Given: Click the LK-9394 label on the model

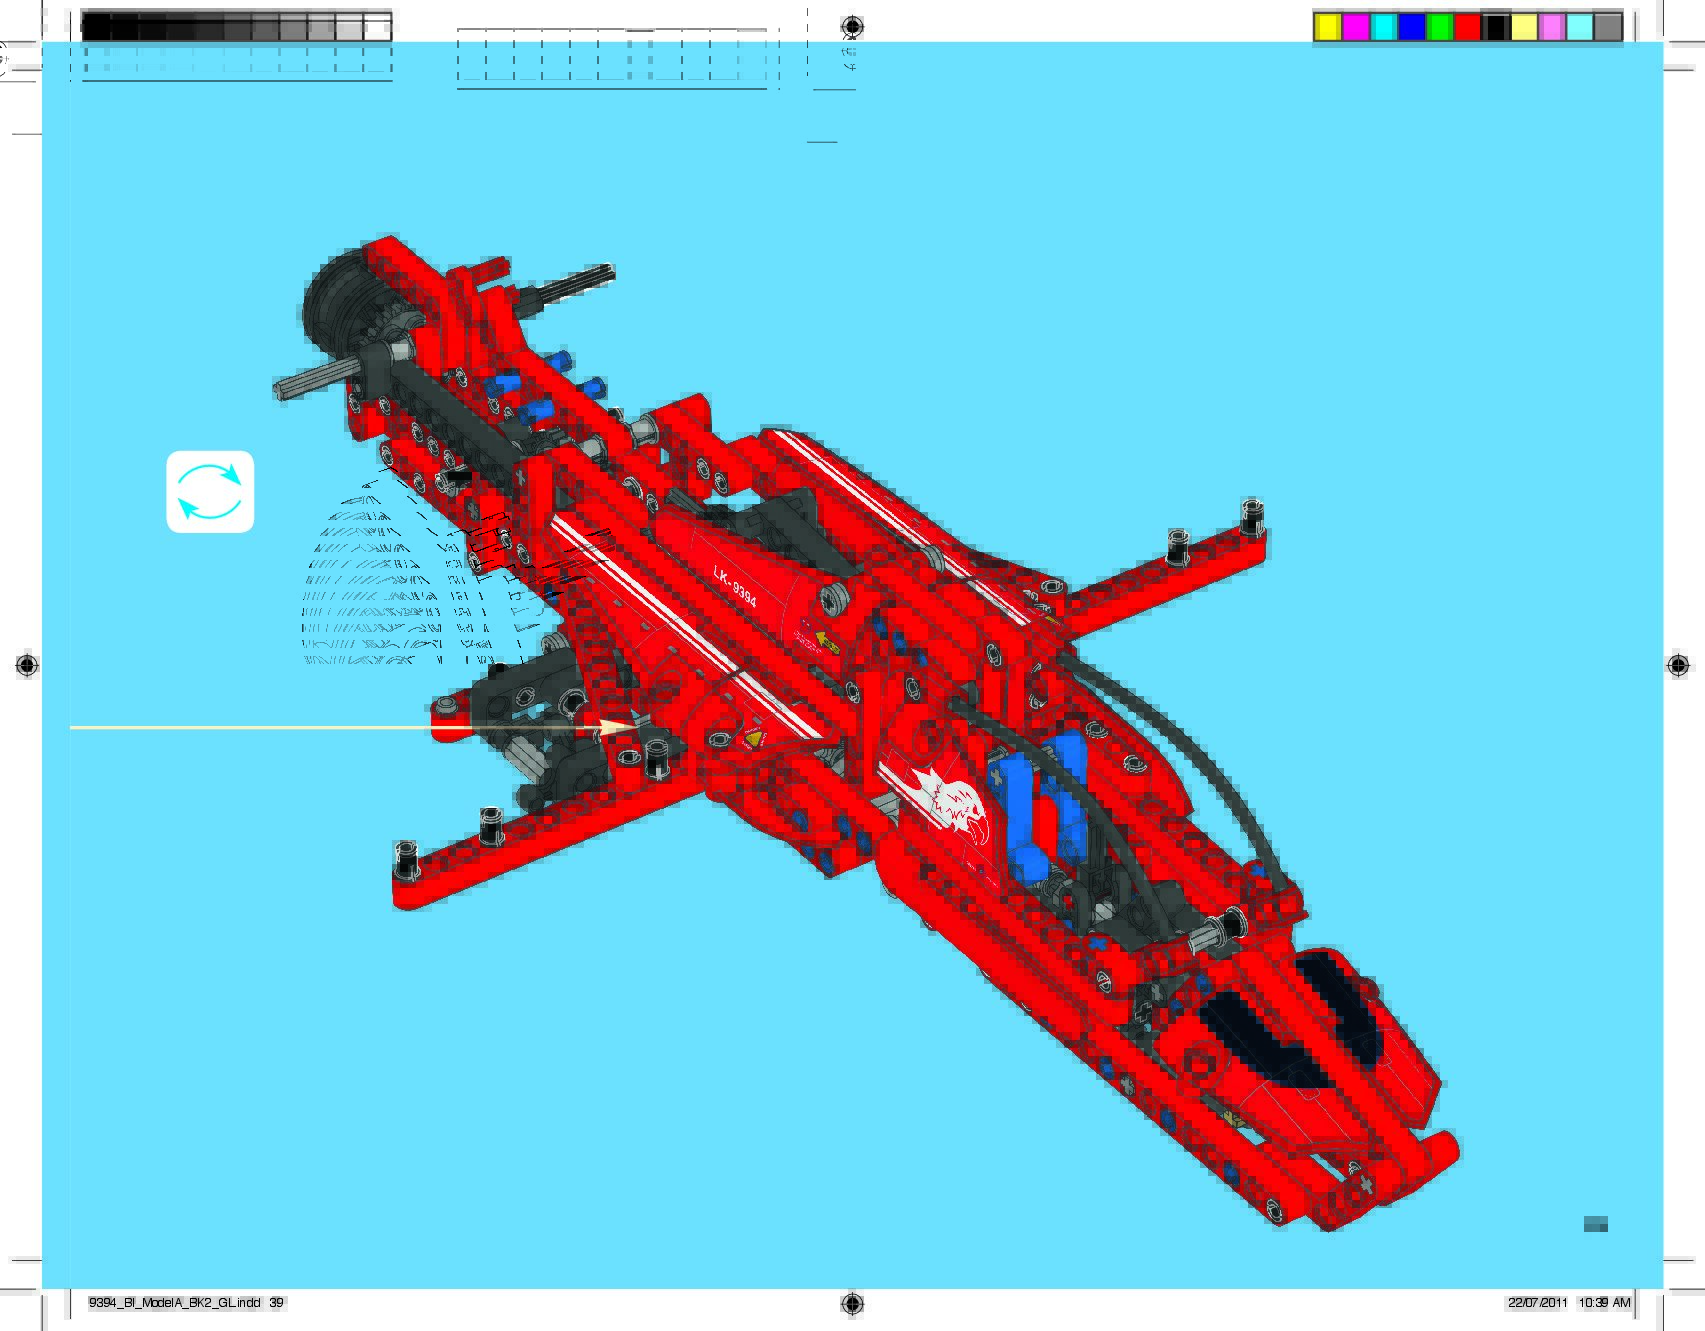Looking at the screenshot, I should click(735, 587).
